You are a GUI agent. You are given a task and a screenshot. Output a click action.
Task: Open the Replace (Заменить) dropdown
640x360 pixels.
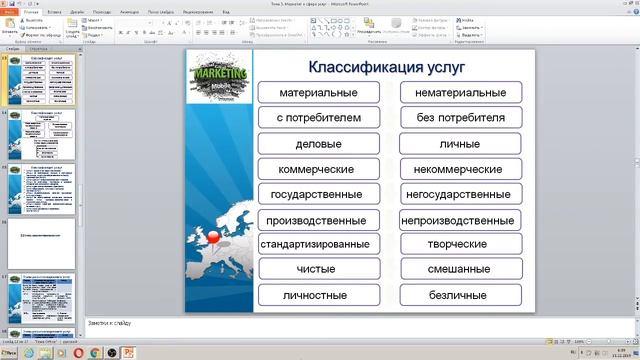click(x=469, y=28)
